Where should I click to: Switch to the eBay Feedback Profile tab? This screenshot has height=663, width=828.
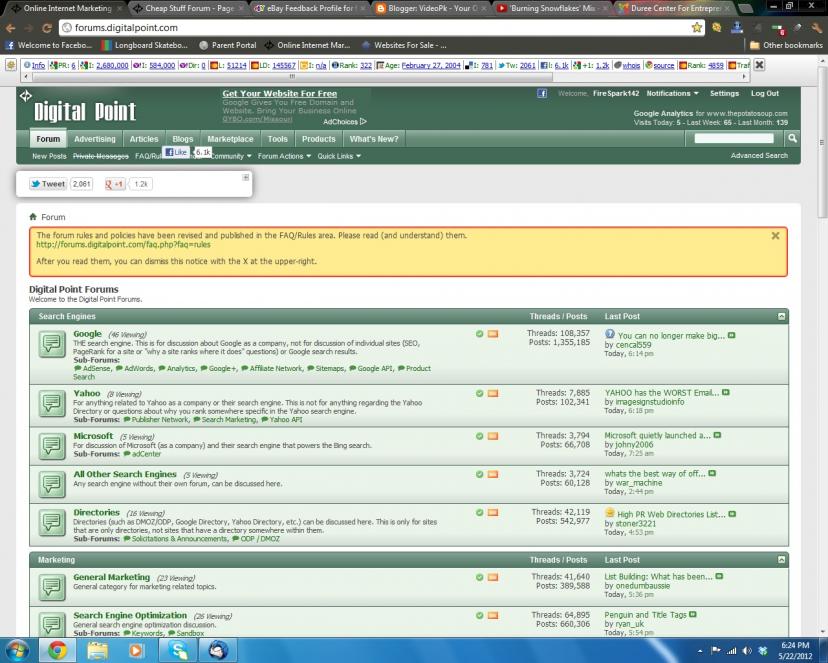[x=309, y=8]
